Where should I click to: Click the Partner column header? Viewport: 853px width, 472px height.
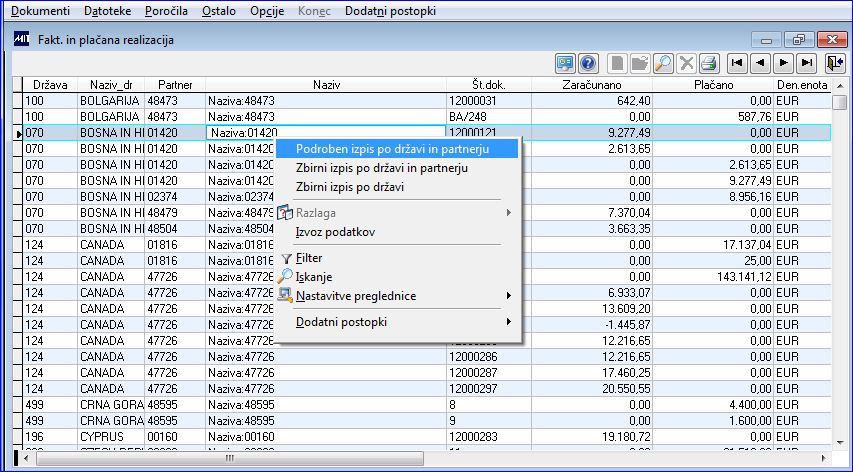click(175, 85)
